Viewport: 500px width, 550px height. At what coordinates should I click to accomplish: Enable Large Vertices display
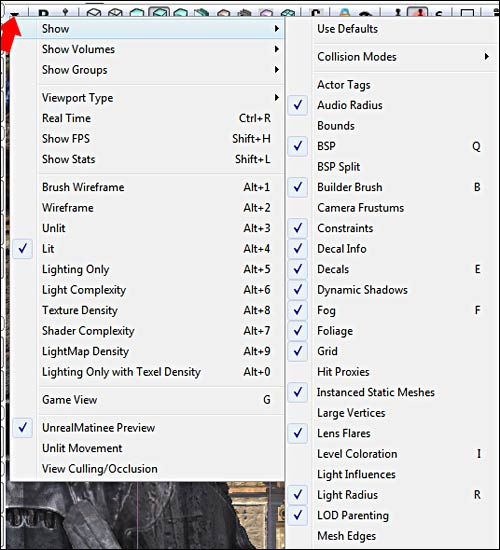pos(393,413)
